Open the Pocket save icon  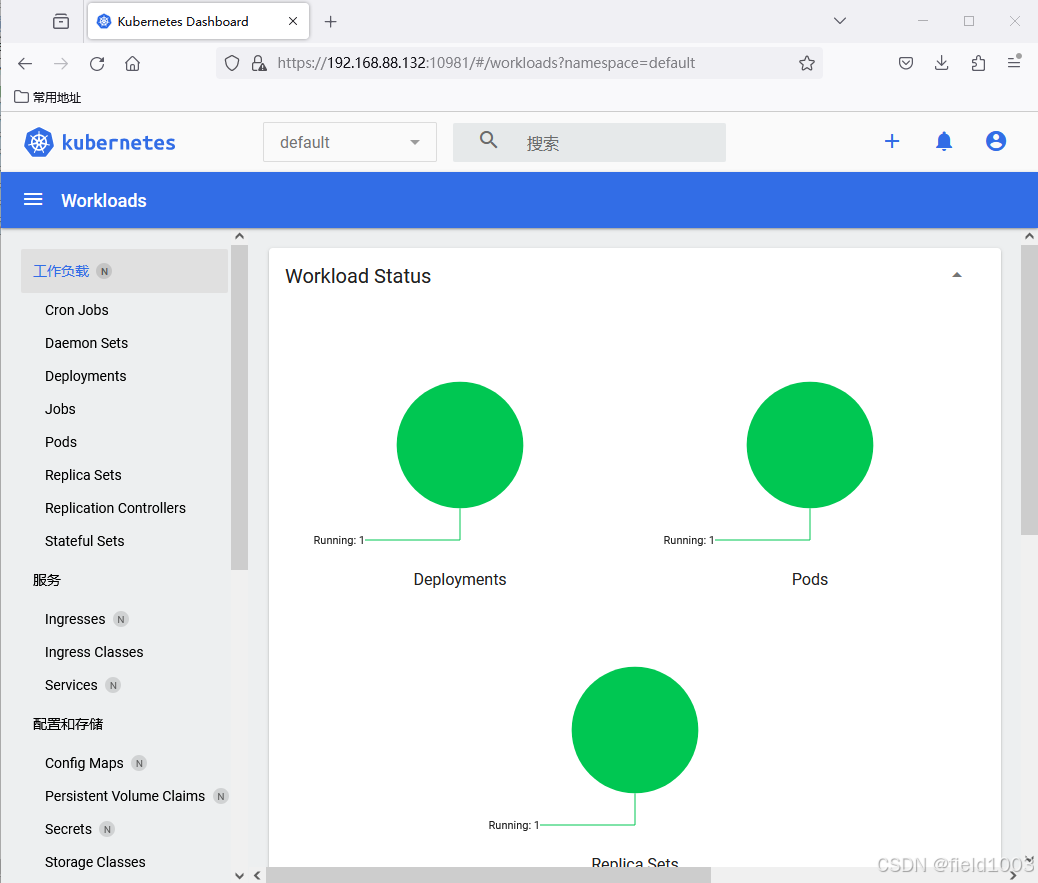pyautogui.click(x=906, y=64)
